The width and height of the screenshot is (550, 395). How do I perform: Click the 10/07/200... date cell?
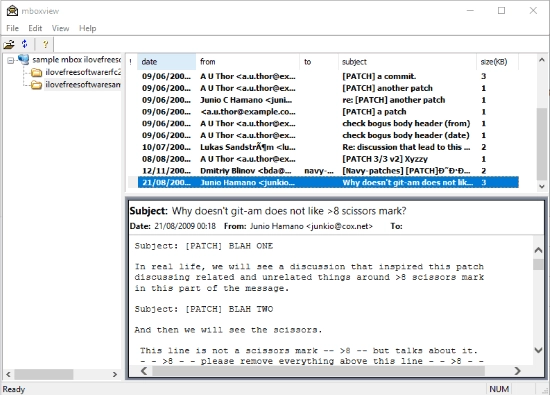pyautogui.click(x=167, y=147)
